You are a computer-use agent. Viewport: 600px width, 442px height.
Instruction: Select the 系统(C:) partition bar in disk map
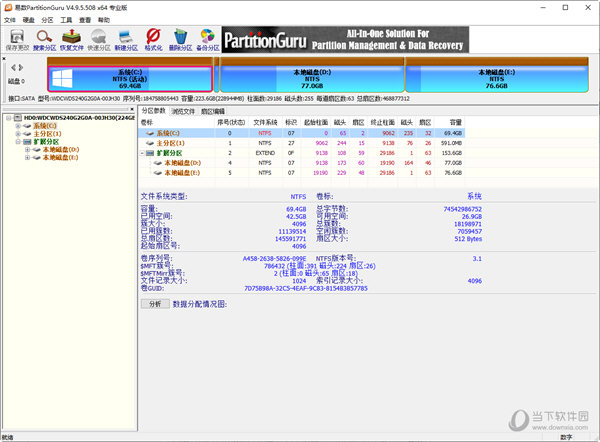[130, 79]
